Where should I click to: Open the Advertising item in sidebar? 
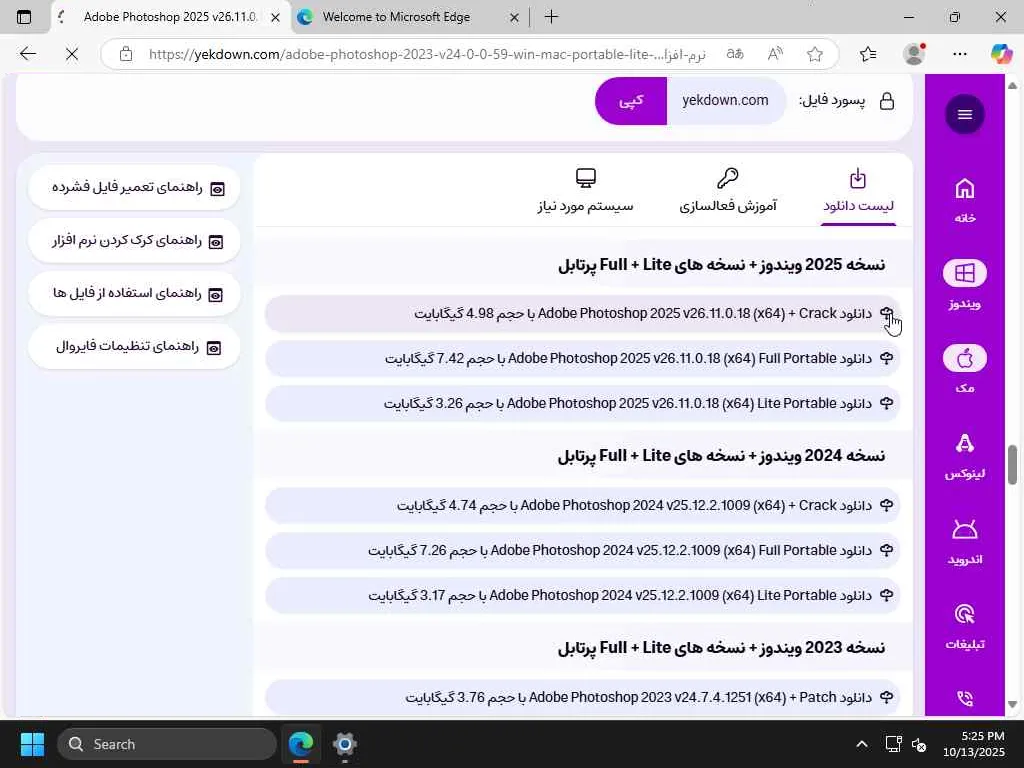pos(965,627)
